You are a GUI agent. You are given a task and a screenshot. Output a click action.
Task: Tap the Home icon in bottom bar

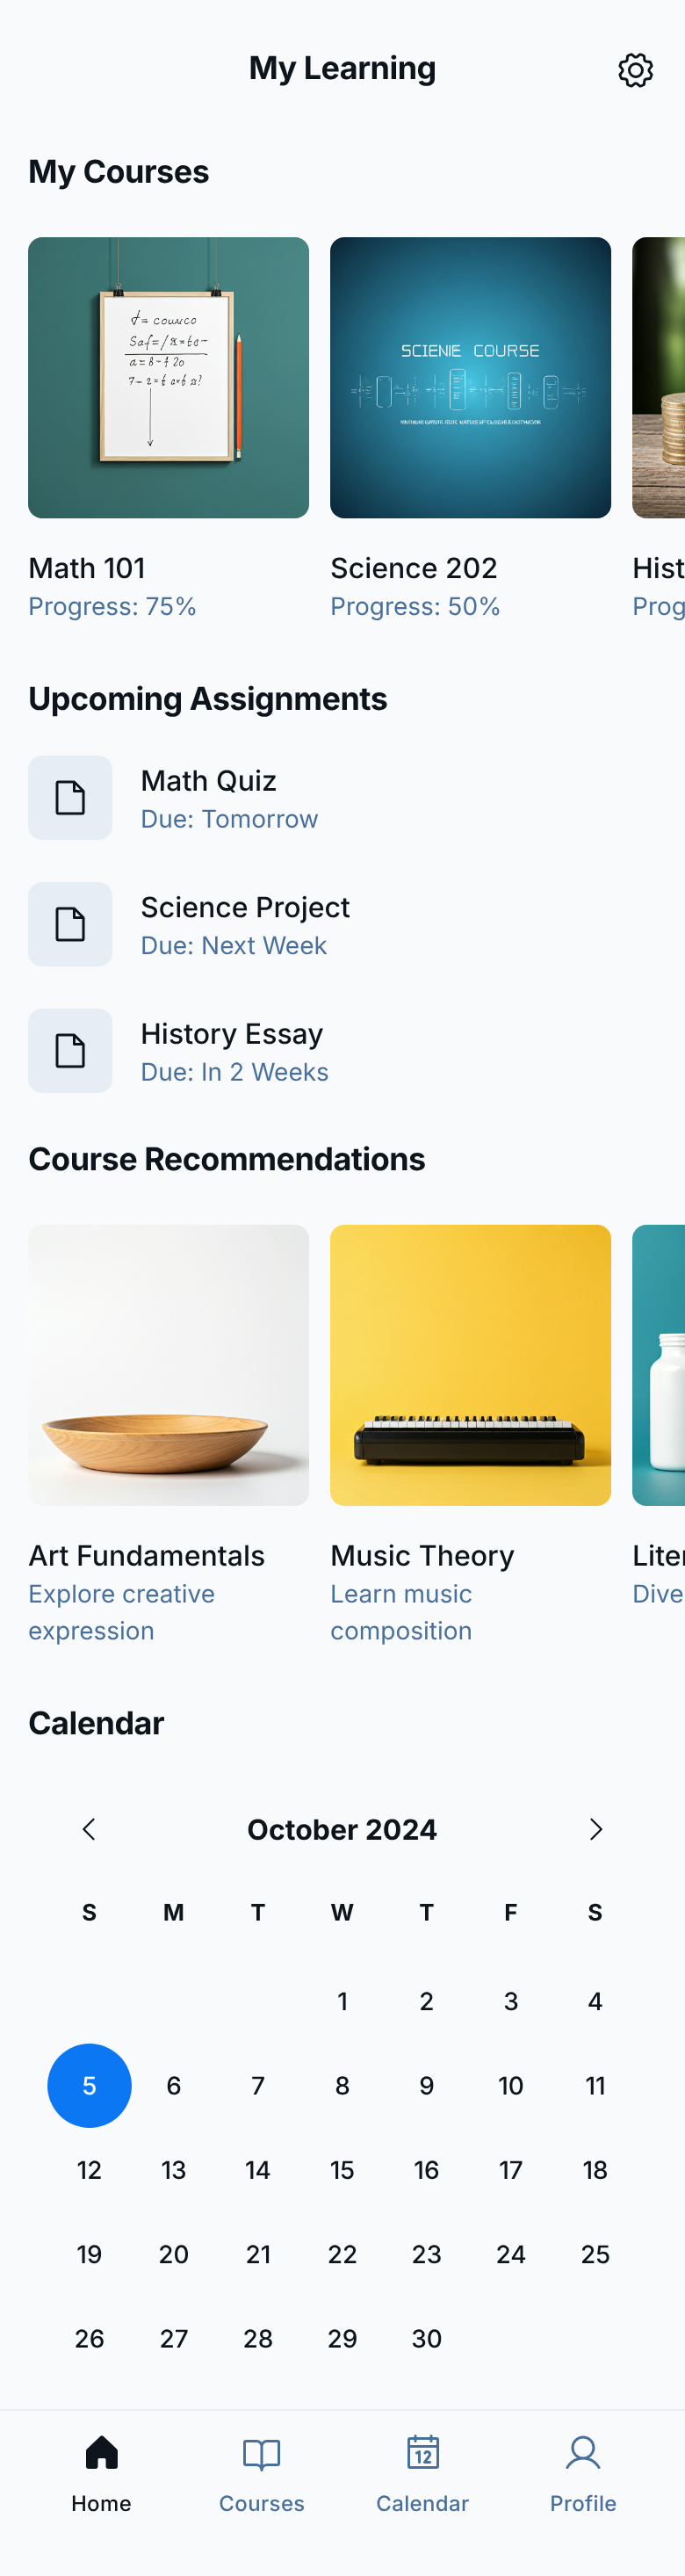[x=101, y=2454]
